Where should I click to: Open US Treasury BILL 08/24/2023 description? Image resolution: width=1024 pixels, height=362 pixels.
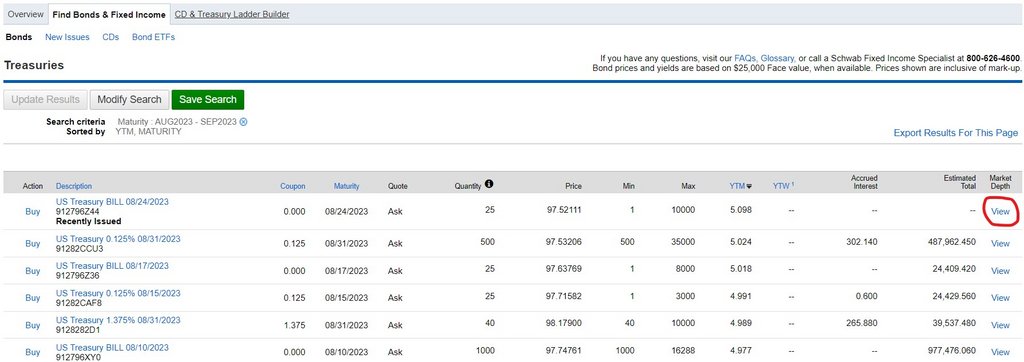(x=112, y=202)
